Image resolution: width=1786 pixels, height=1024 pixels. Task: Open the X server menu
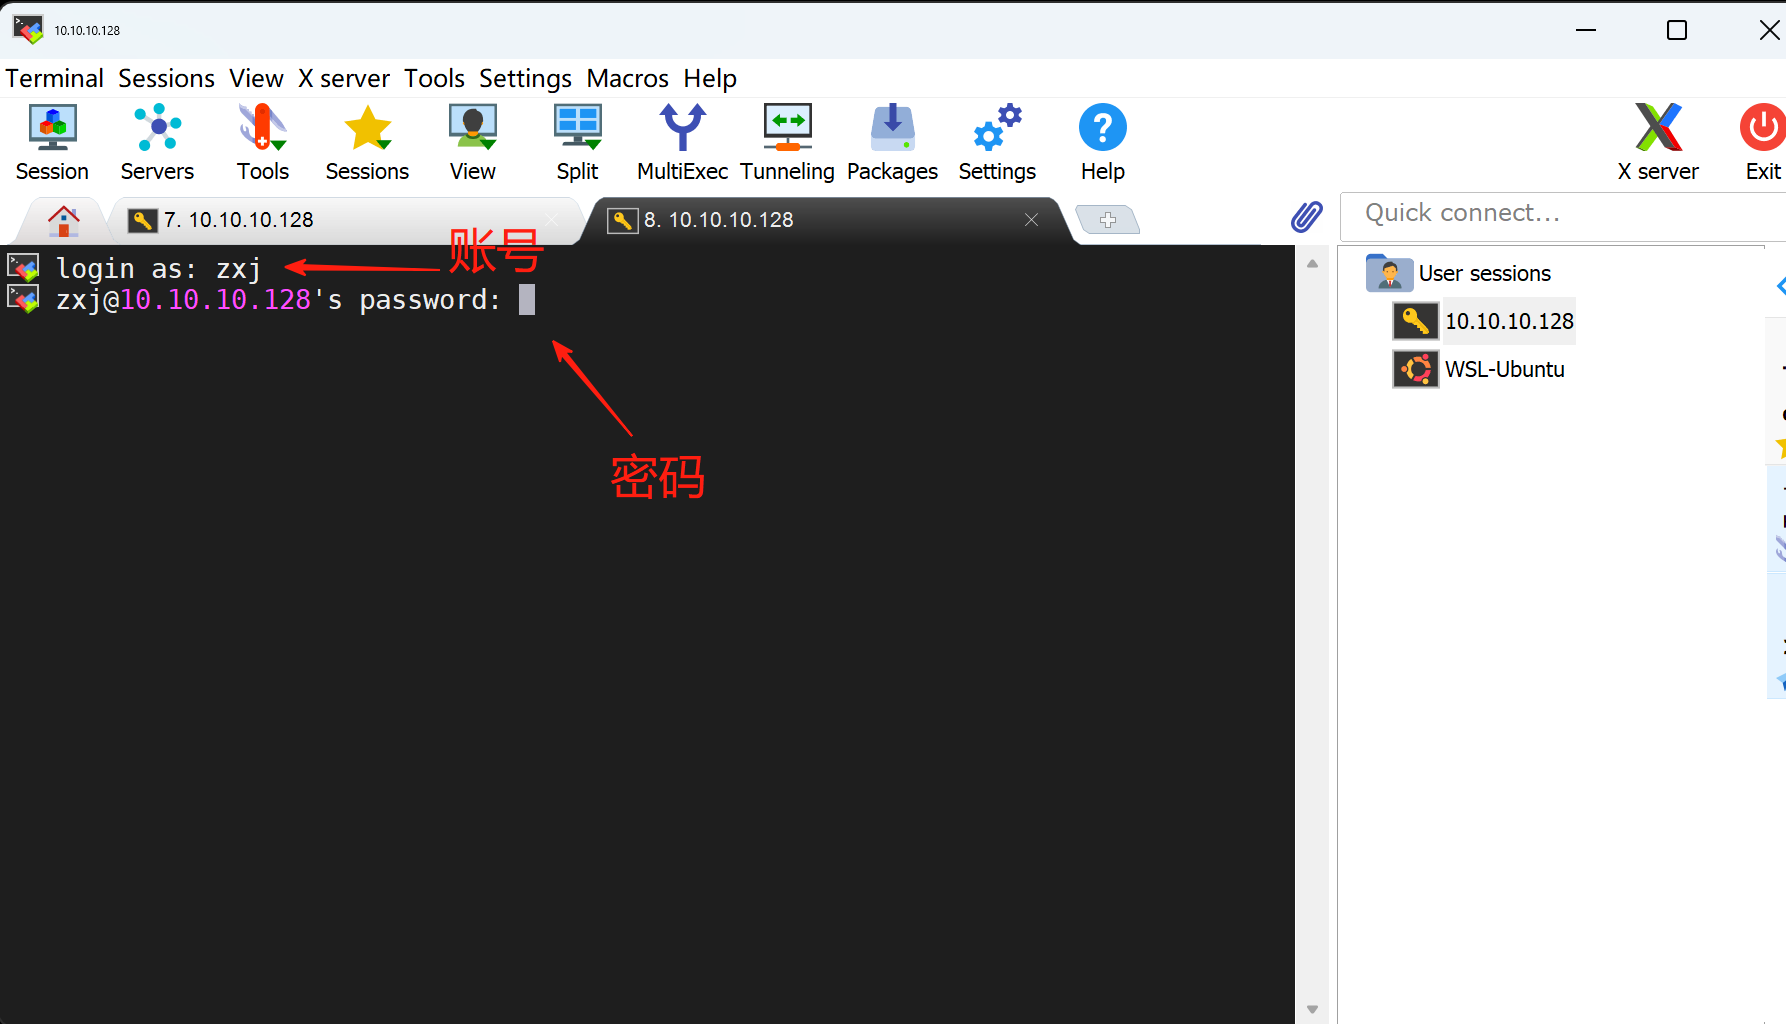coord(344,78)
